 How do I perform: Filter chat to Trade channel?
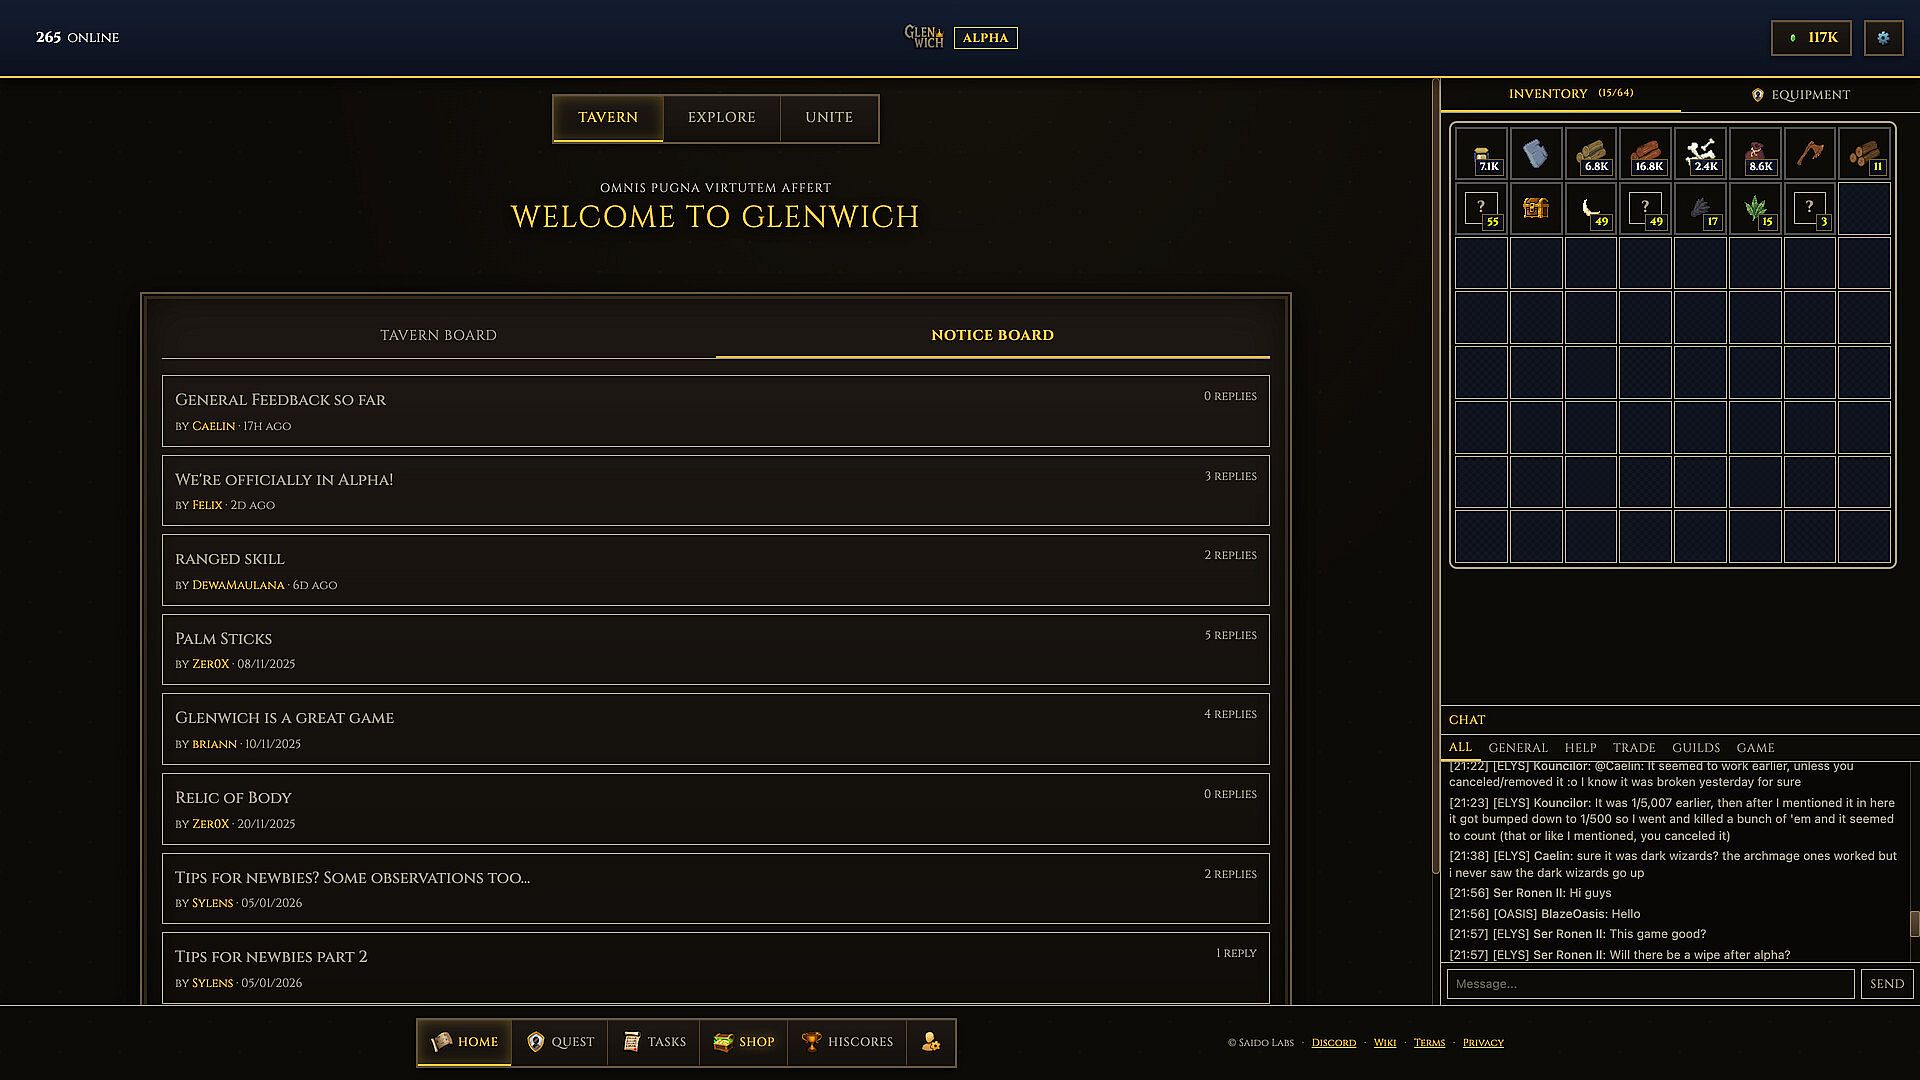pos(1633,748)
